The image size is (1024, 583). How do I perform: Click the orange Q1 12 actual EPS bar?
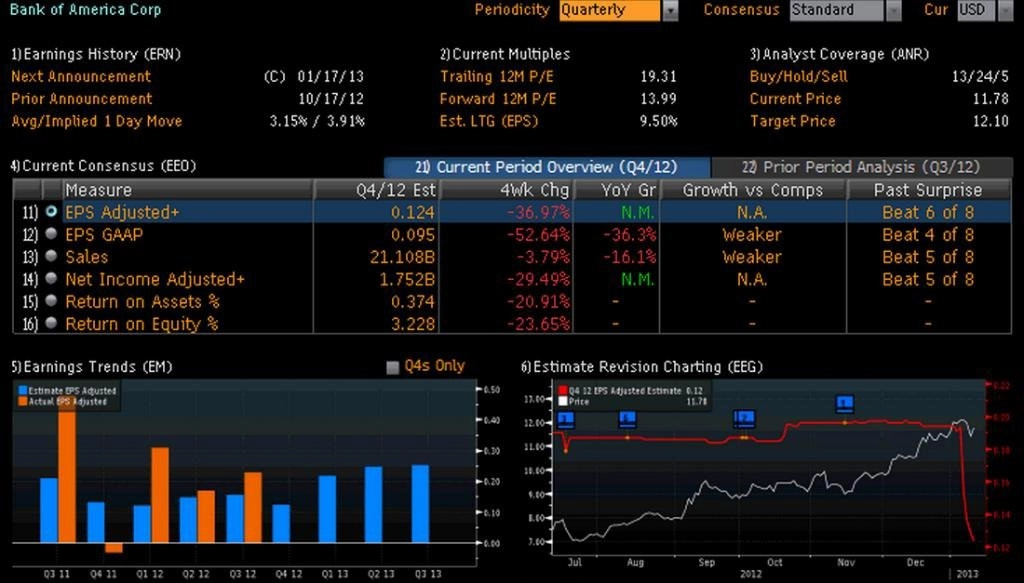[x=160, y=495]
